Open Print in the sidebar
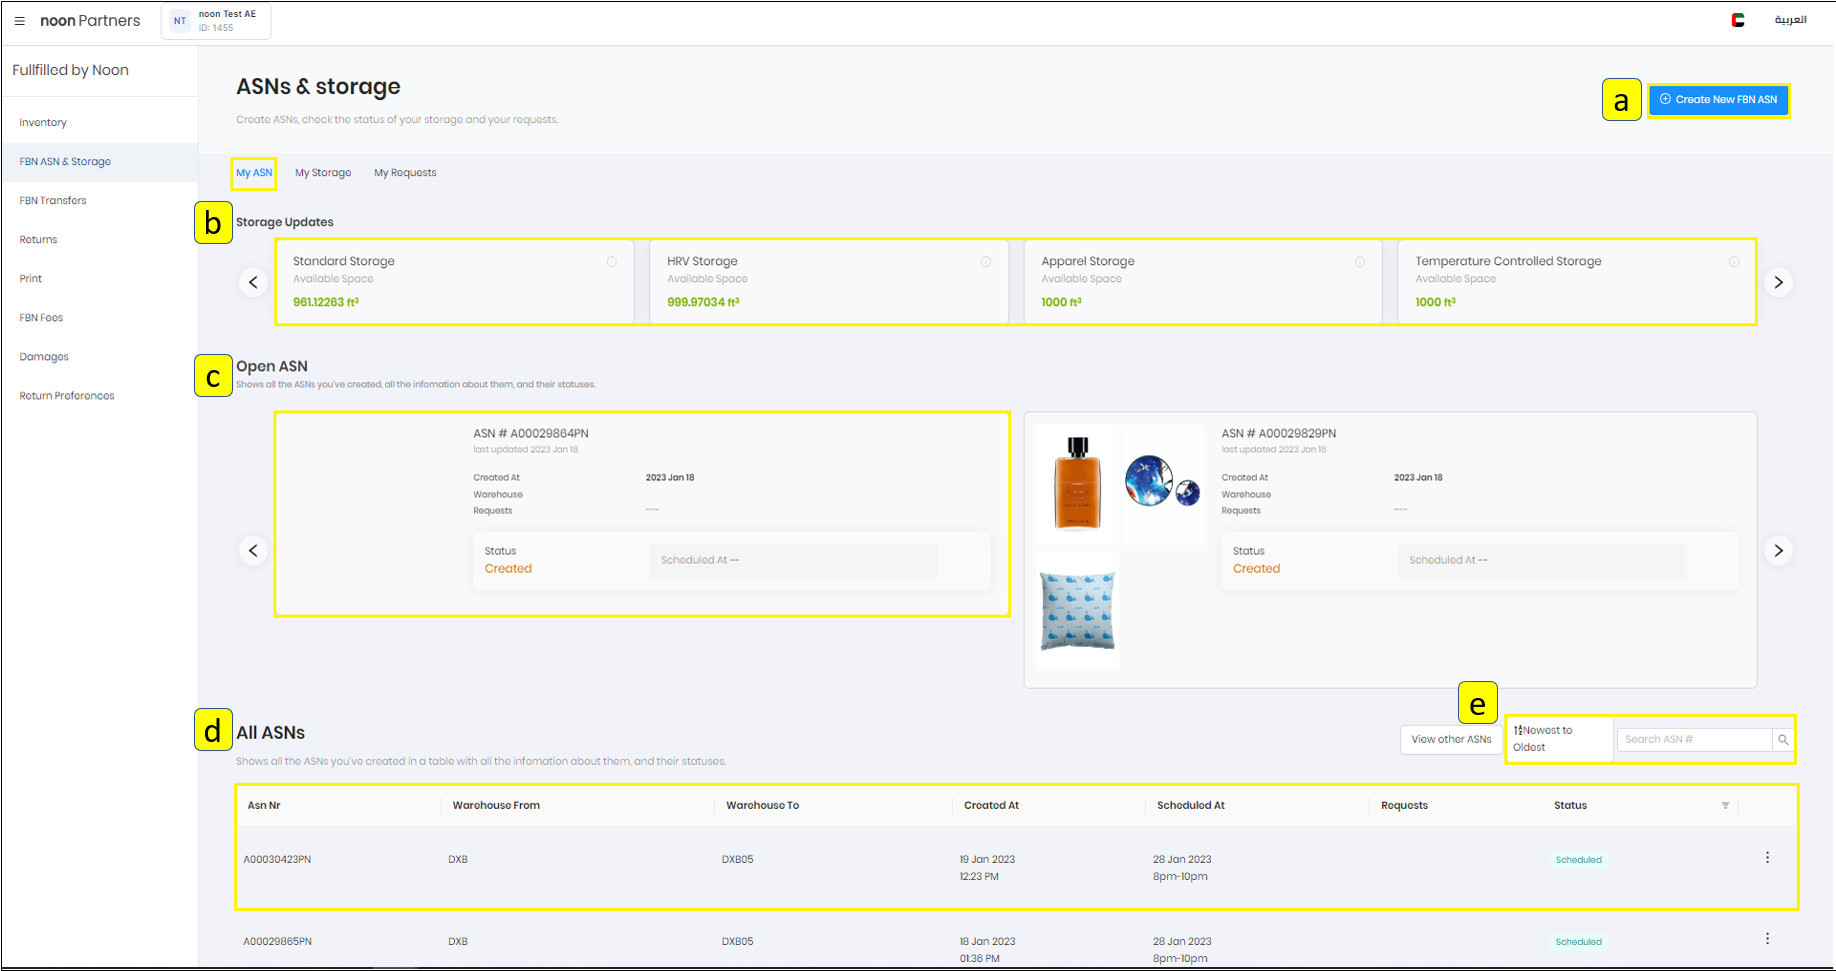 pos(31,279)
